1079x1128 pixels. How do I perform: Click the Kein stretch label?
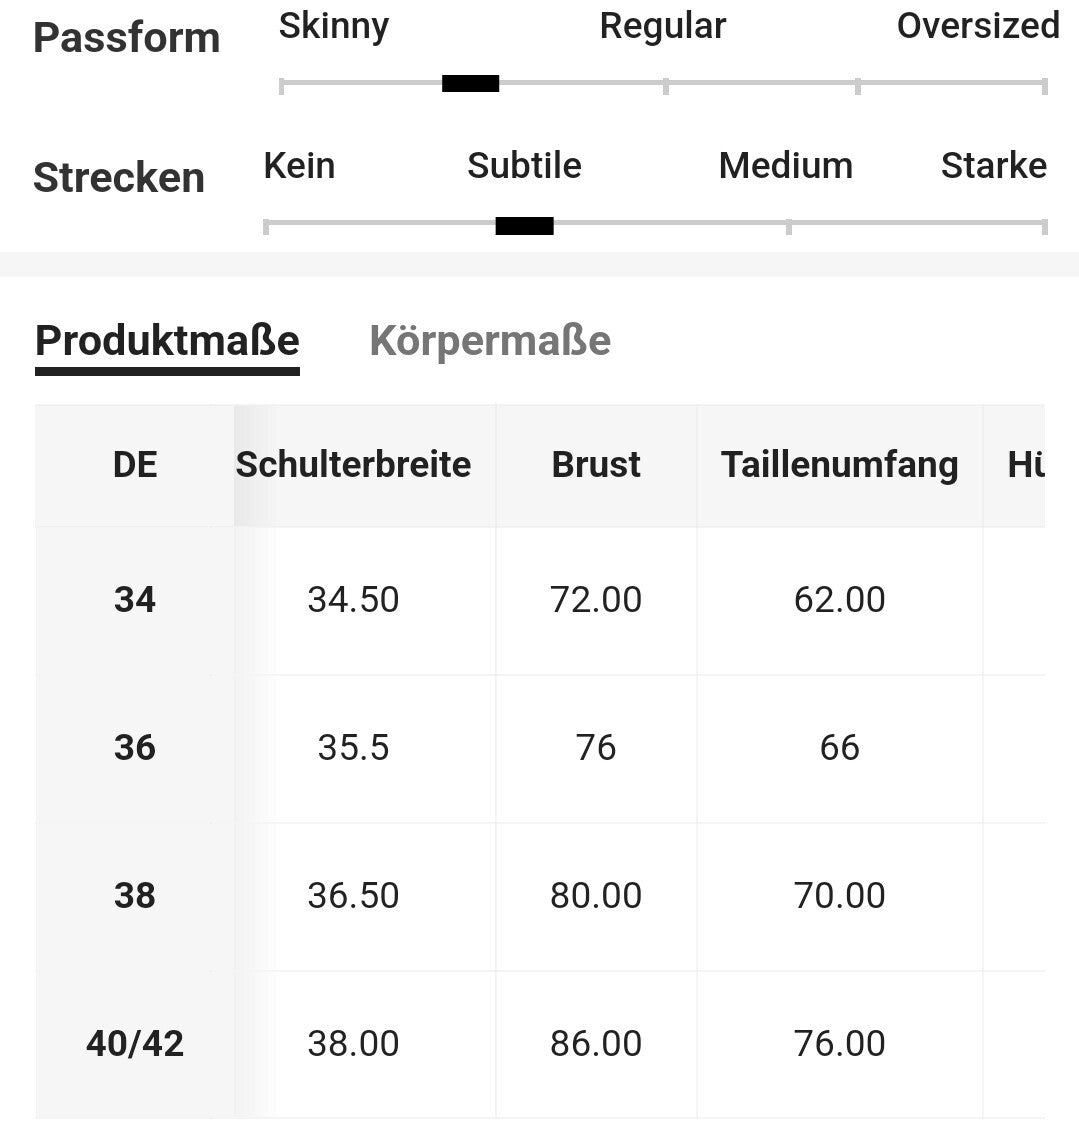click(299, 166)
